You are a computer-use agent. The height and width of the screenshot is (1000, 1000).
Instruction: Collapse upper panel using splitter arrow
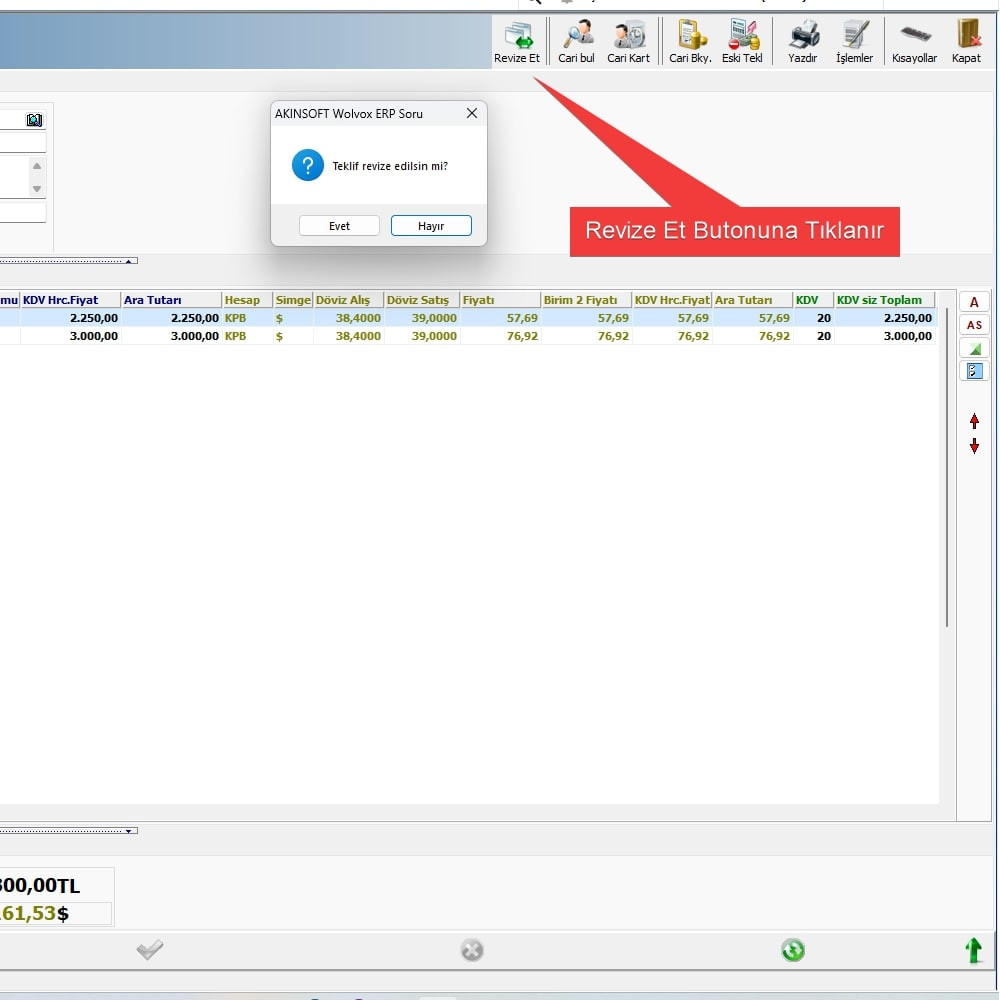128,261
